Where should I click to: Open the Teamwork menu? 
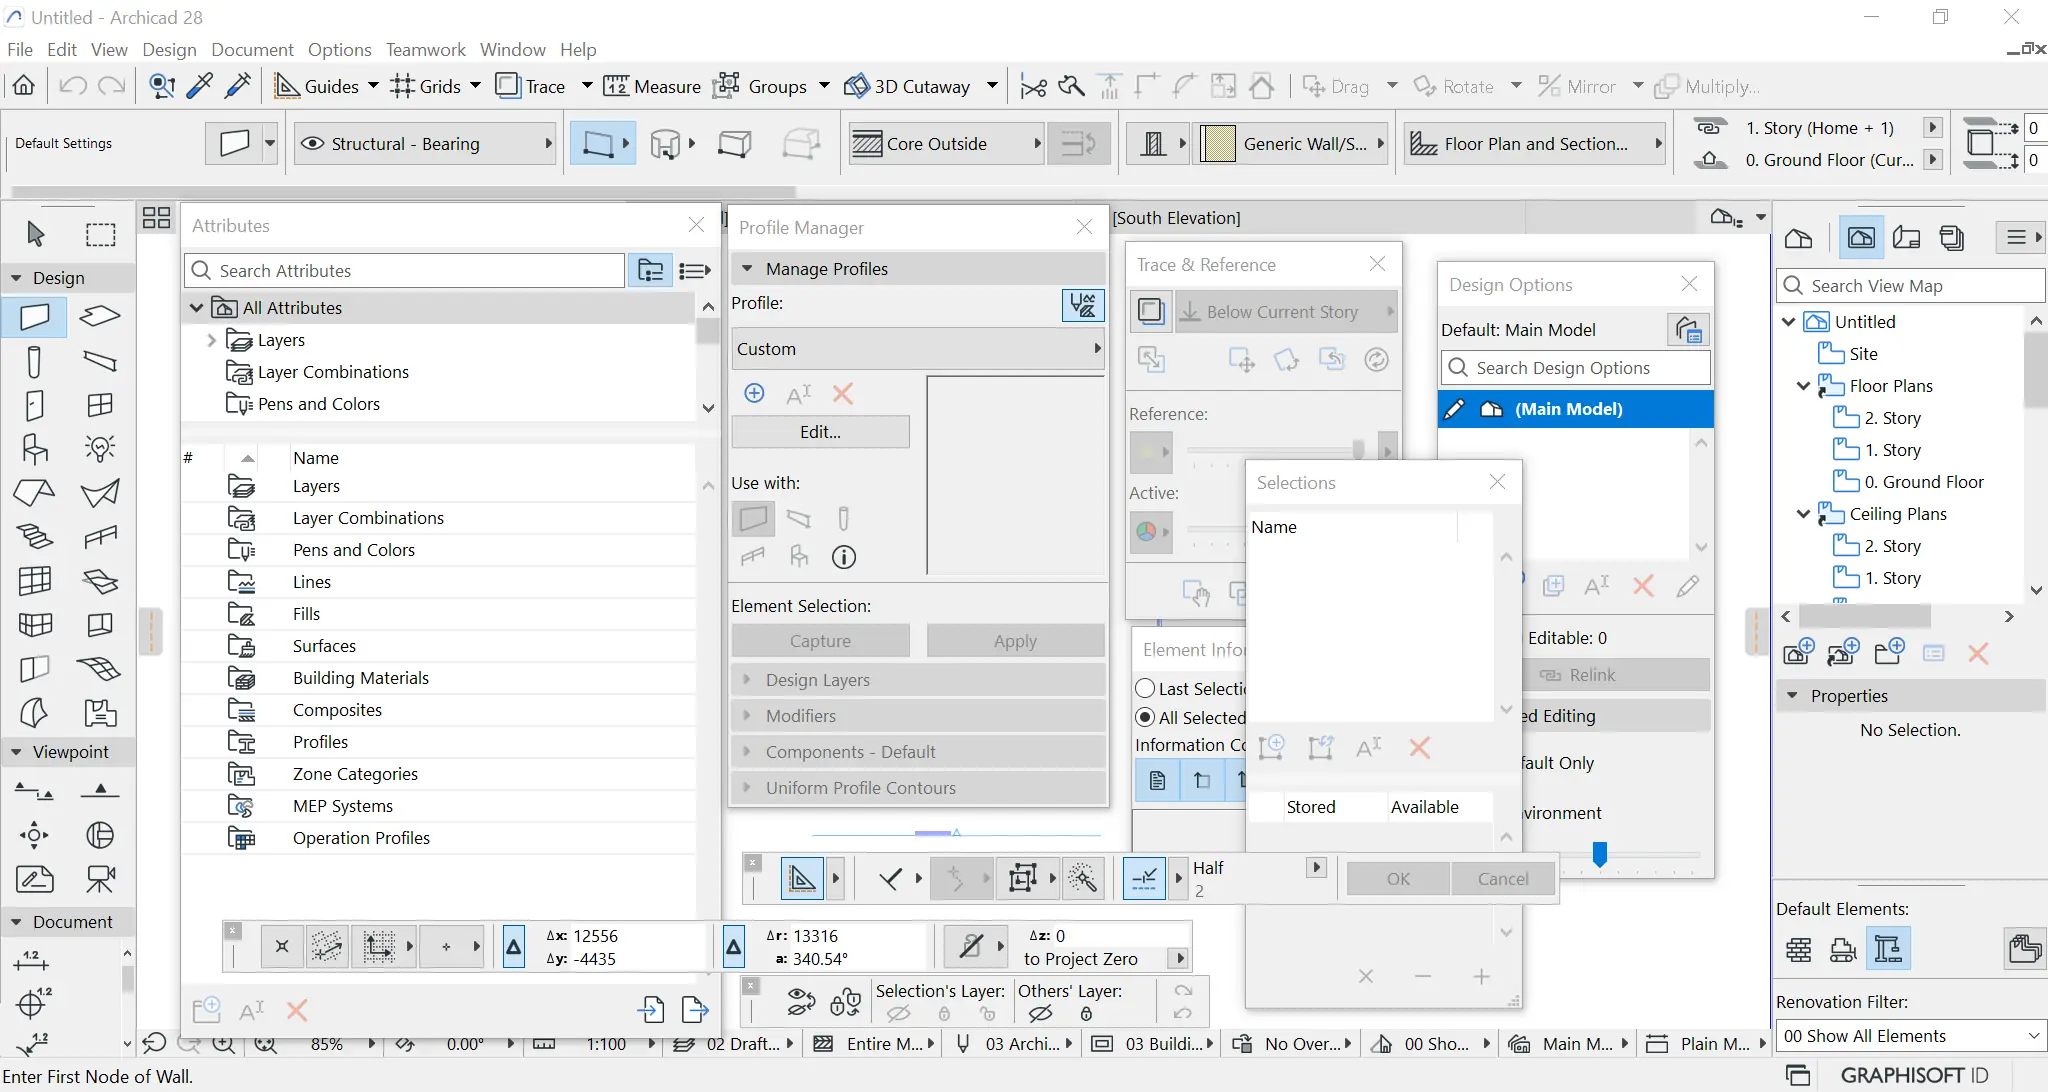(425, 49)
